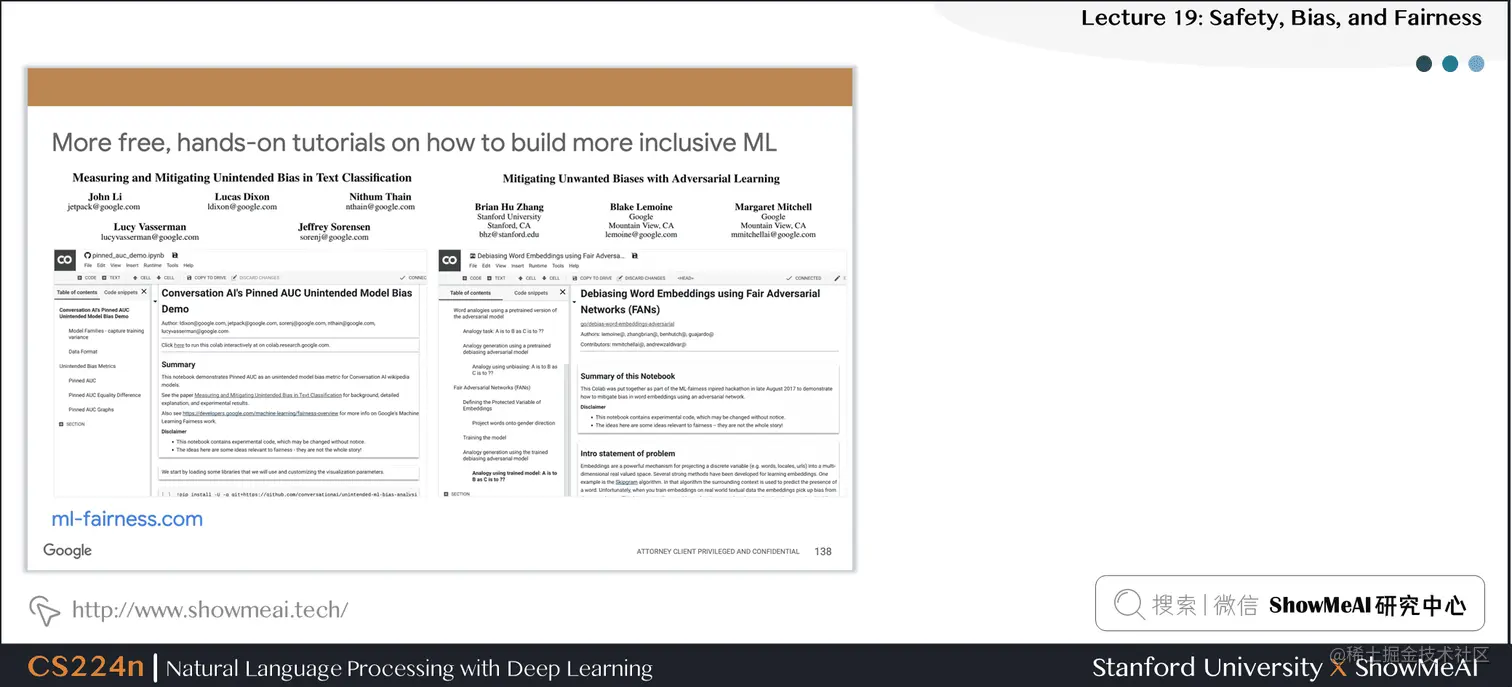Open Edit menu in pinned_auc_demo notebook
Screen dimensions: 1512x687
101,265
